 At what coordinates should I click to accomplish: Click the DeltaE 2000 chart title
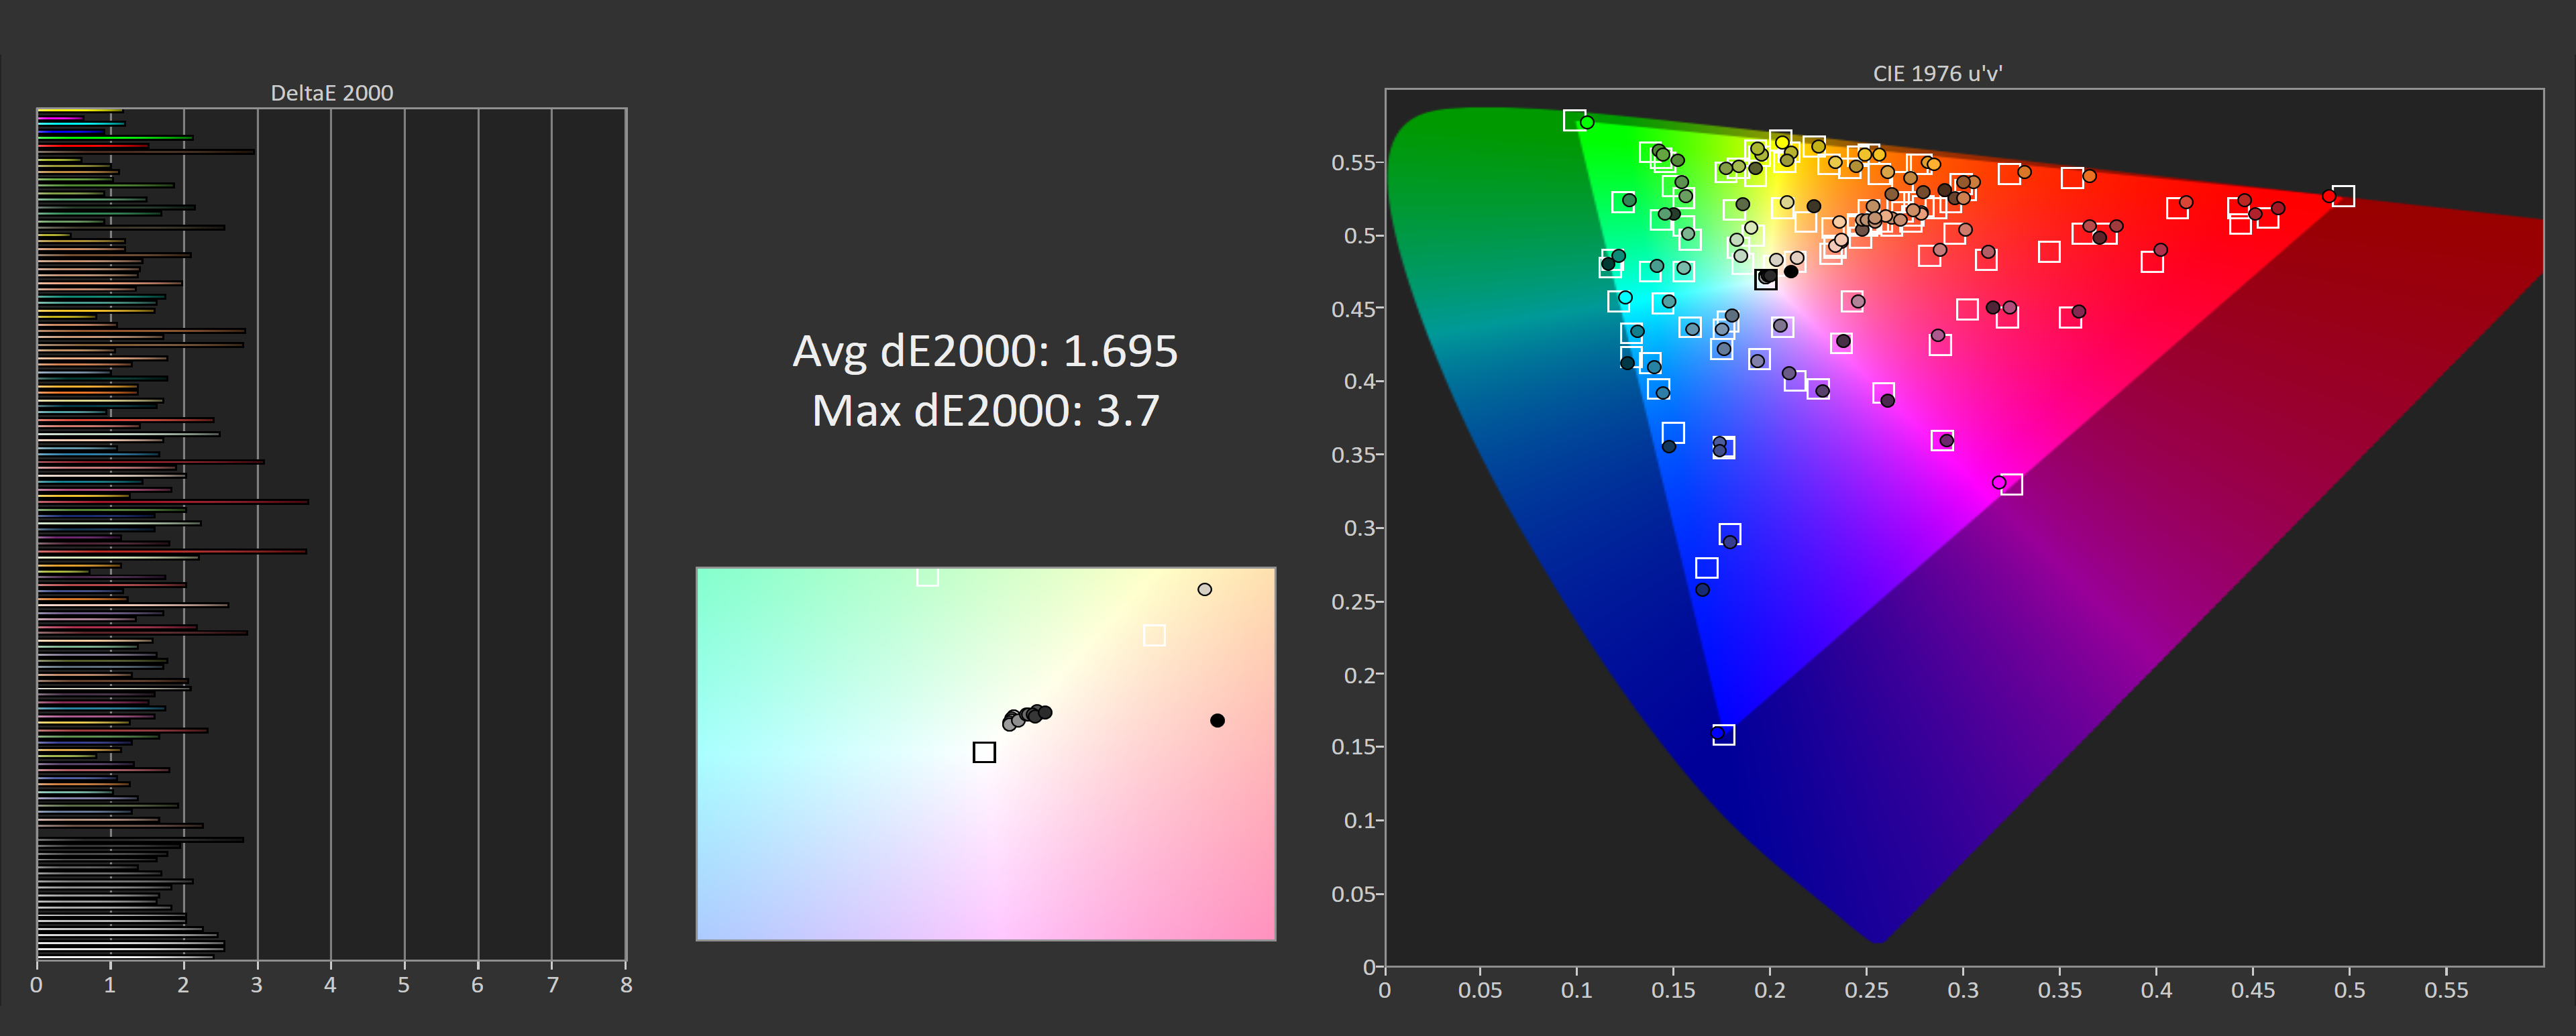[332, 93]
